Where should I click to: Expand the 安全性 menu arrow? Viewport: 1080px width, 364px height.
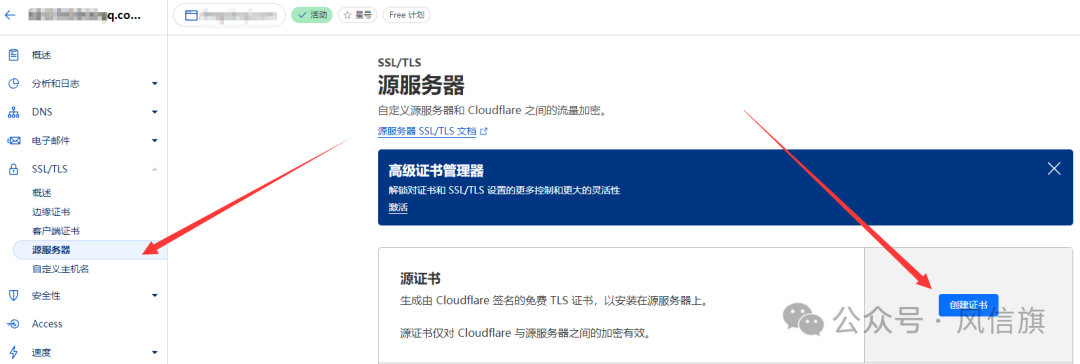154,296
